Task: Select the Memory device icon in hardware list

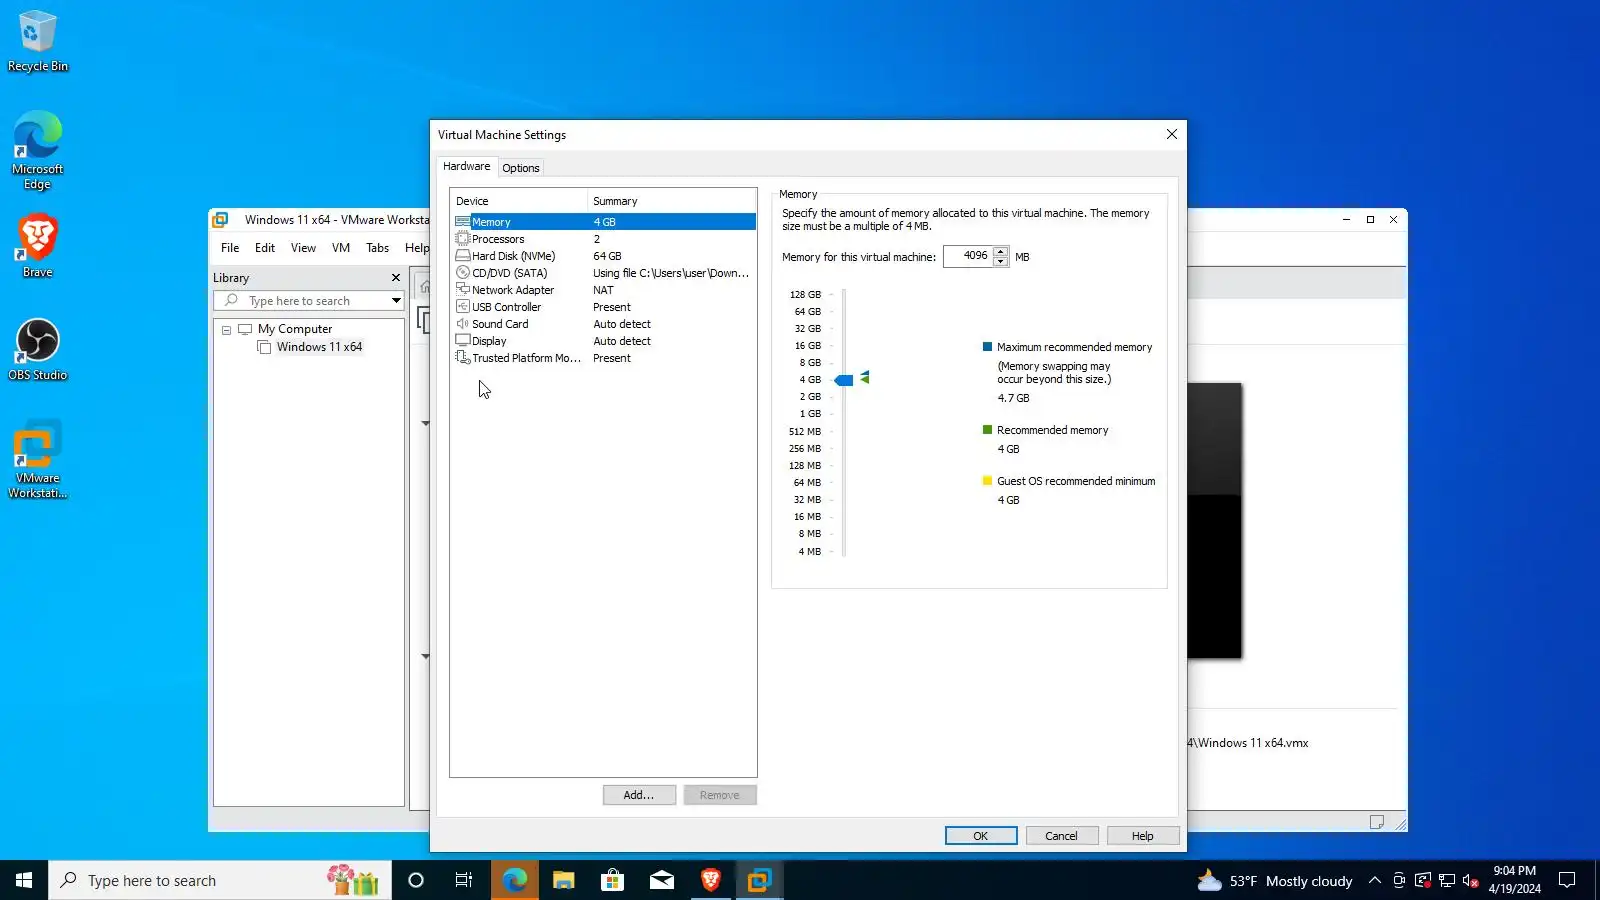Action: [462, 222]
